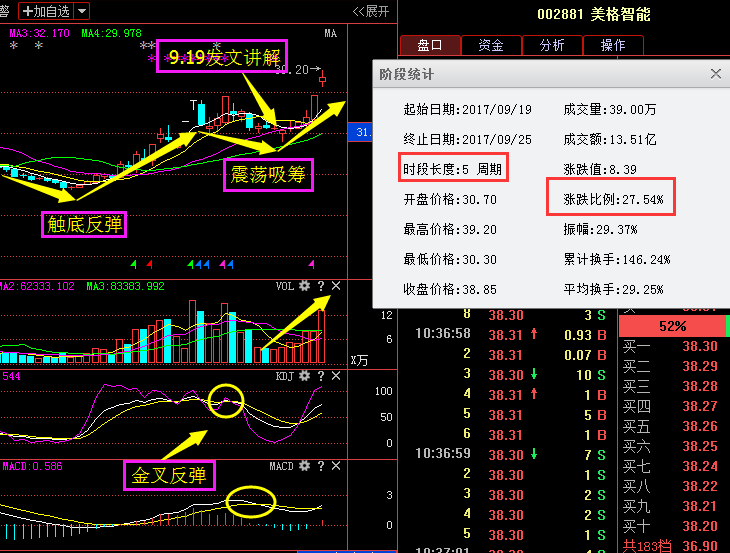
Task: Expand the chart using 展开 button
Action: (371, 11)
